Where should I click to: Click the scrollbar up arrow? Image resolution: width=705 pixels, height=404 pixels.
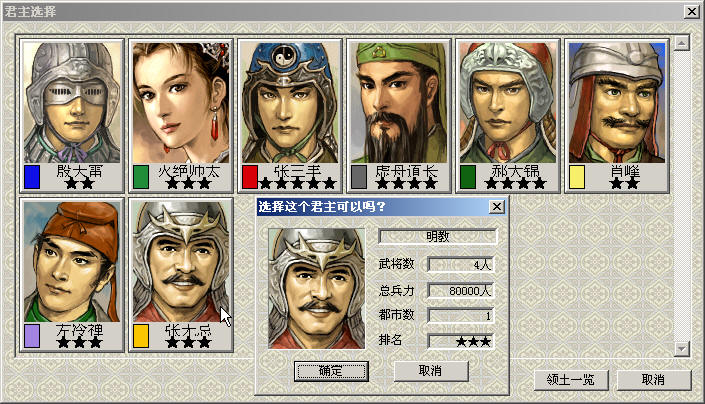[x=682, y=43]
